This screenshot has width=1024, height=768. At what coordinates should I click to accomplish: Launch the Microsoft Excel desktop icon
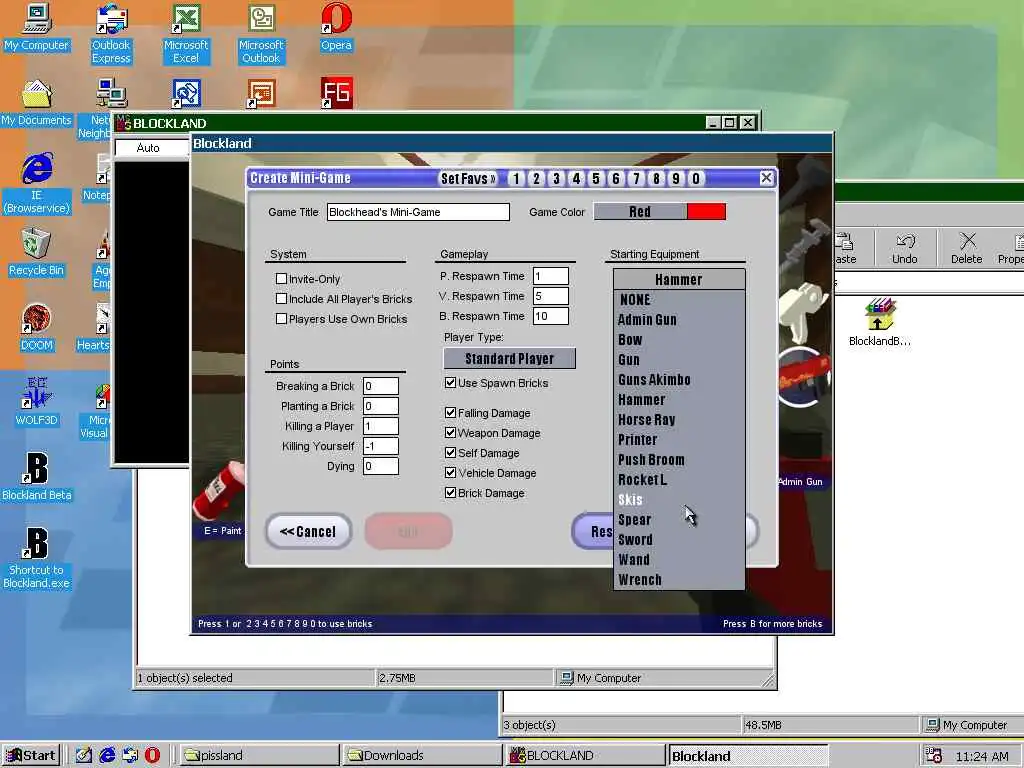pos(186,34)
